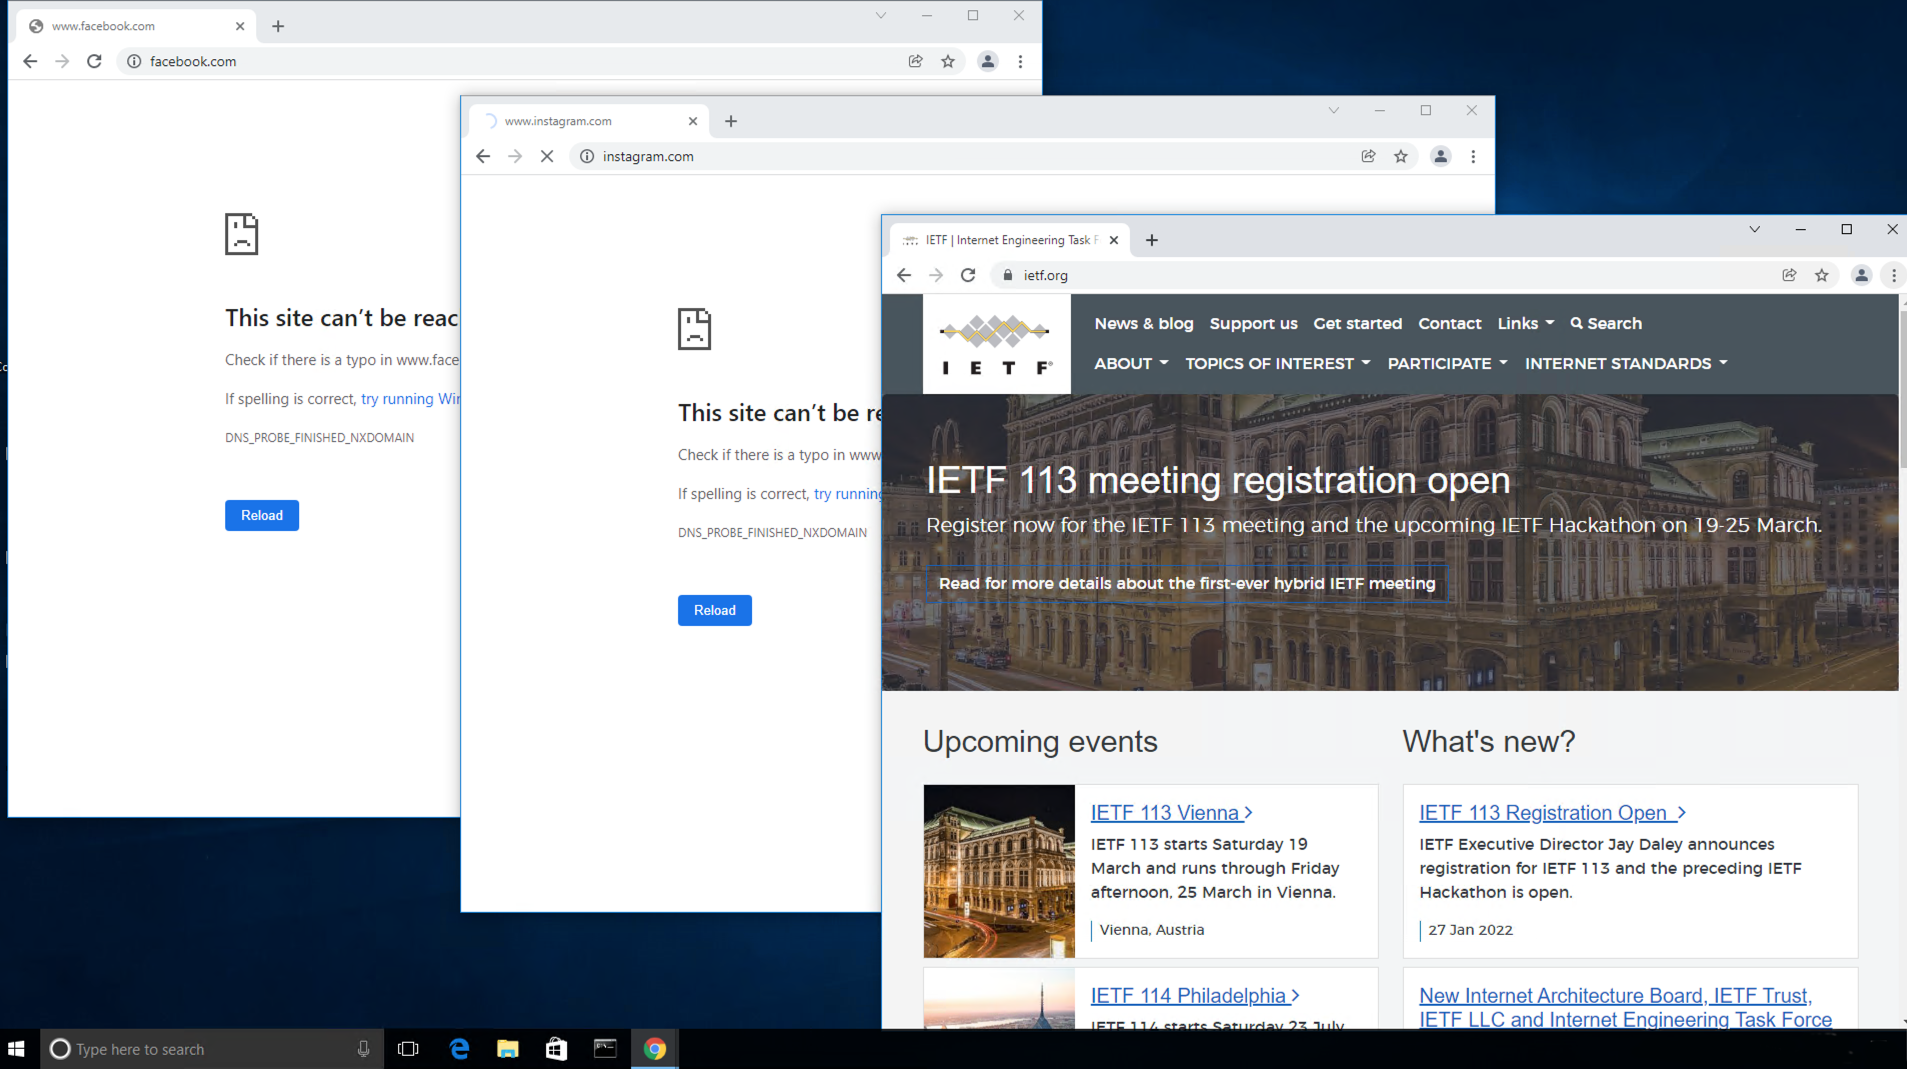The image size is (1907, 1069).
Task: Click share icon in facebook.com window toolbar
Action: click(915, 61)
